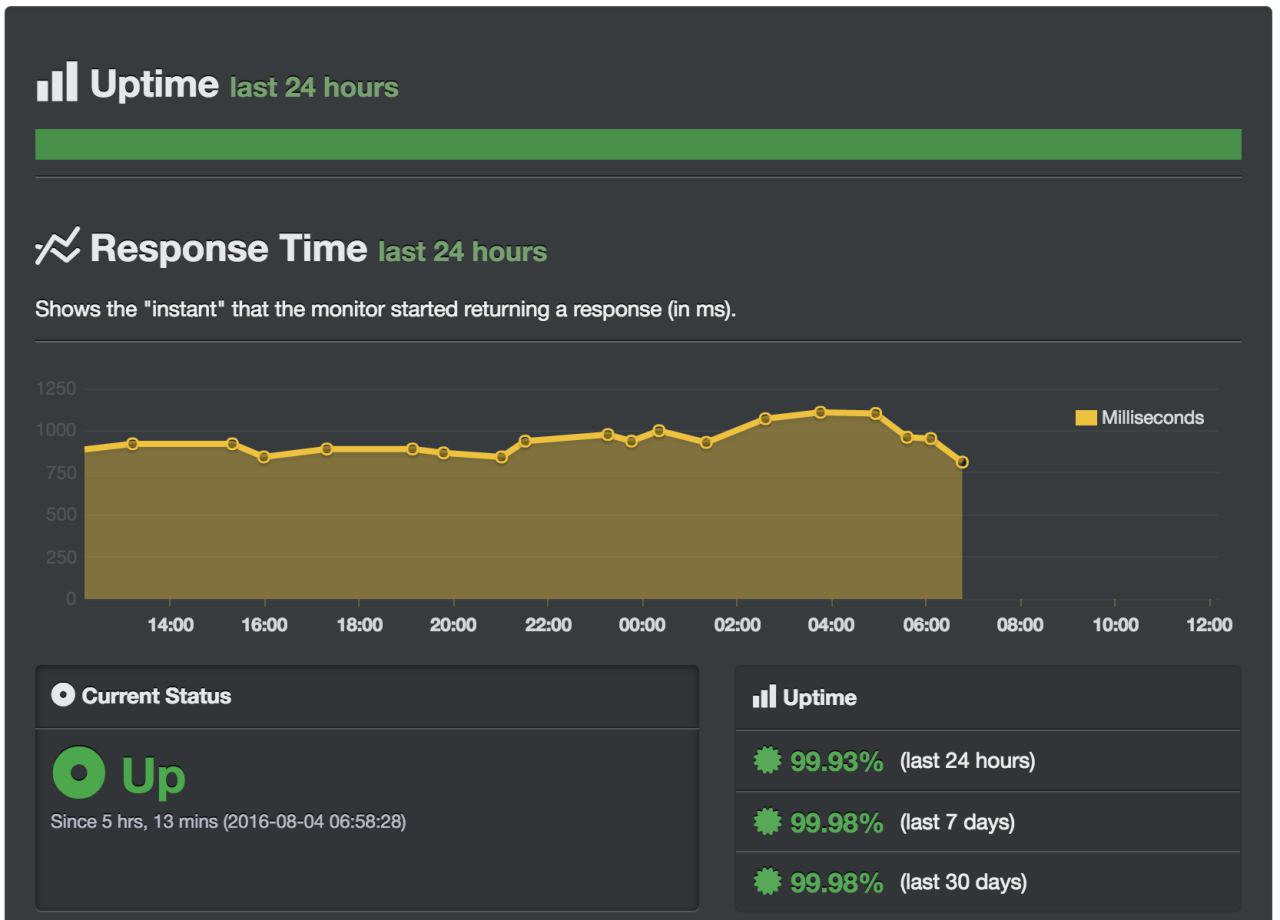Click the green 24-hour uptime bar

point(638,144)
